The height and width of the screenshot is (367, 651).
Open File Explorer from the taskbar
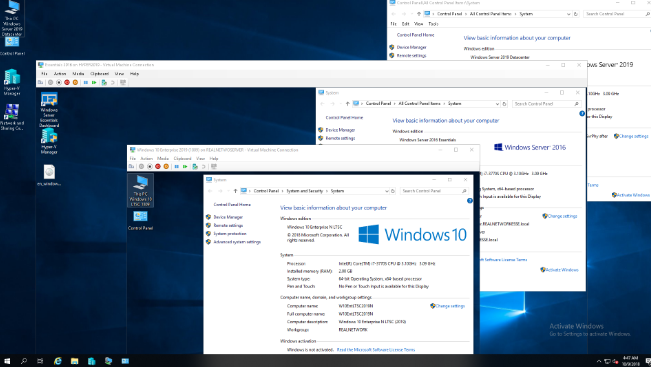[x=75, y=361]
